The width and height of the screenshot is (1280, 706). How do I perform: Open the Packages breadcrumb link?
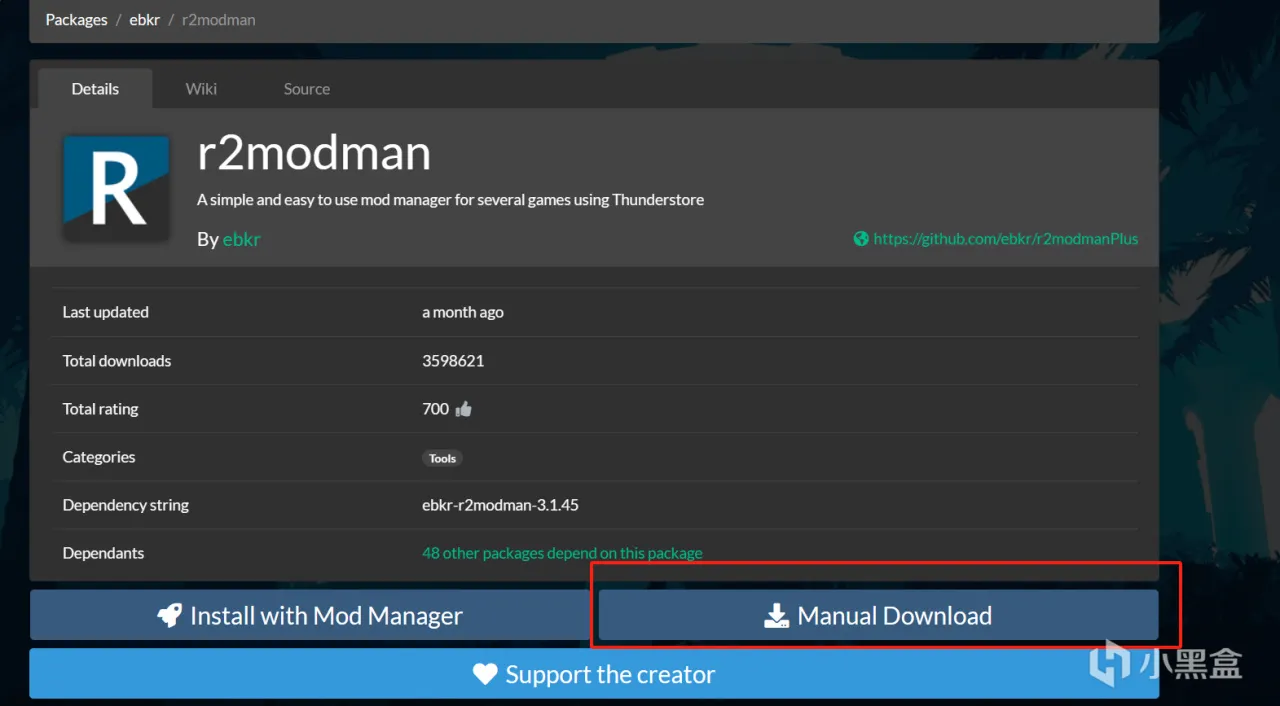(76, 20)
